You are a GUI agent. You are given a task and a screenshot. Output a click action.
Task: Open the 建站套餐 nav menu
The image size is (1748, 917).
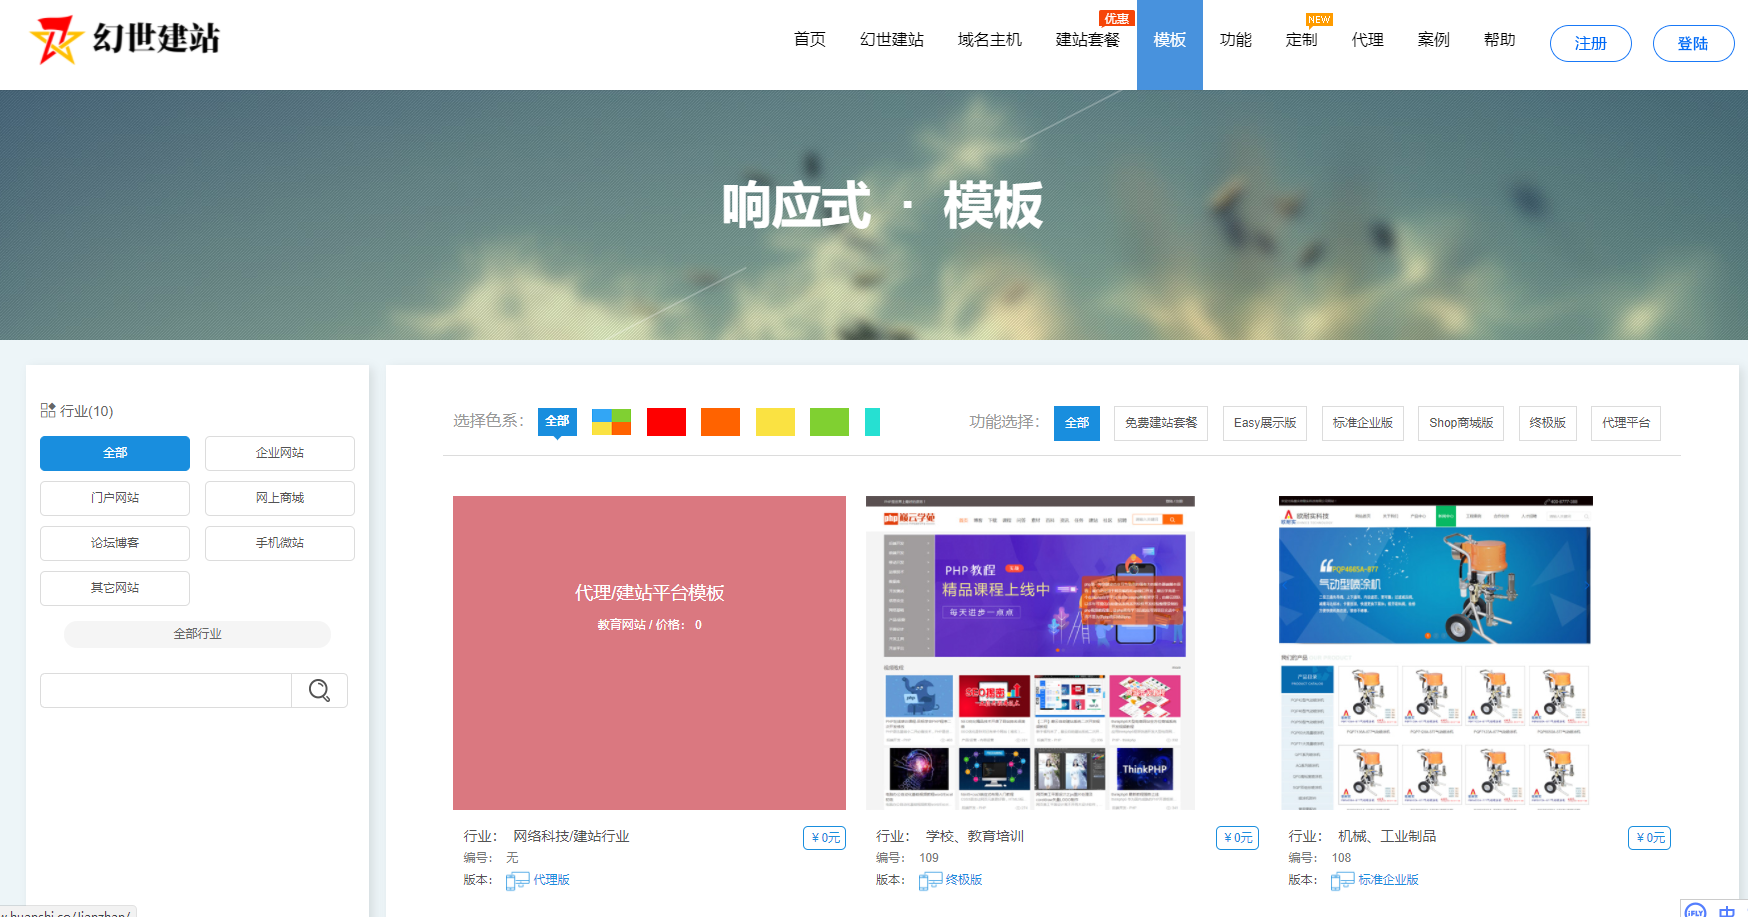point(1087,40)
